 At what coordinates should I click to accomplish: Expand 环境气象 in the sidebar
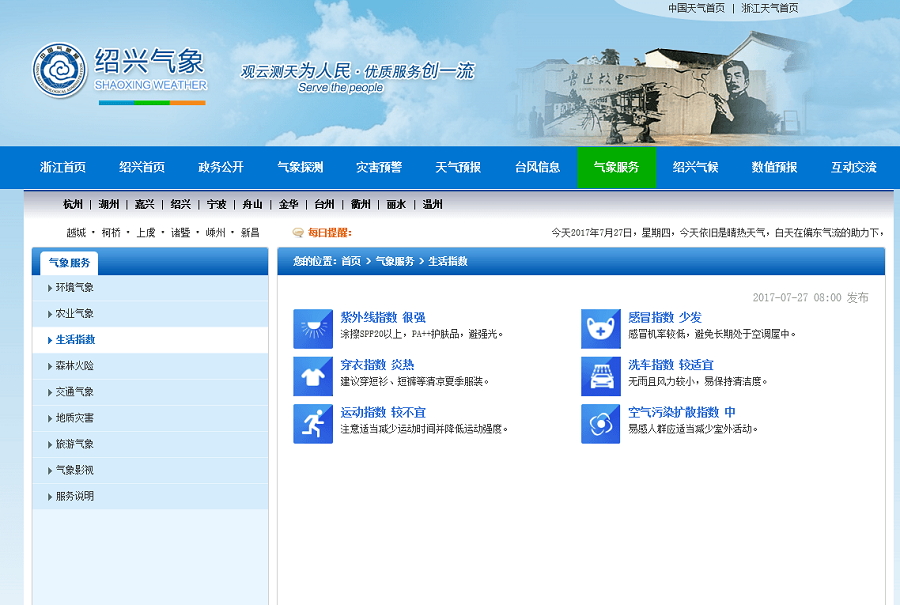pyautogui.click(x=74, y=288)
